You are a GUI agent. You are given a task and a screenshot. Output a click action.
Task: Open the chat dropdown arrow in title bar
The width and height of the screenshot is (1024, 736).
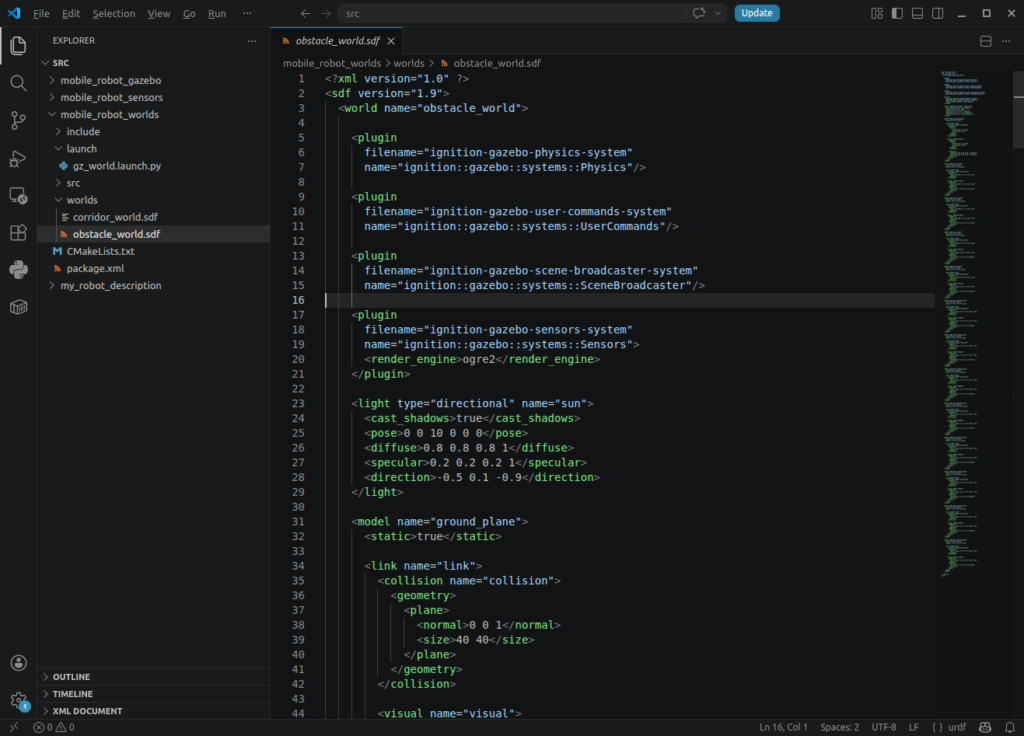click(x=718, y=13)
